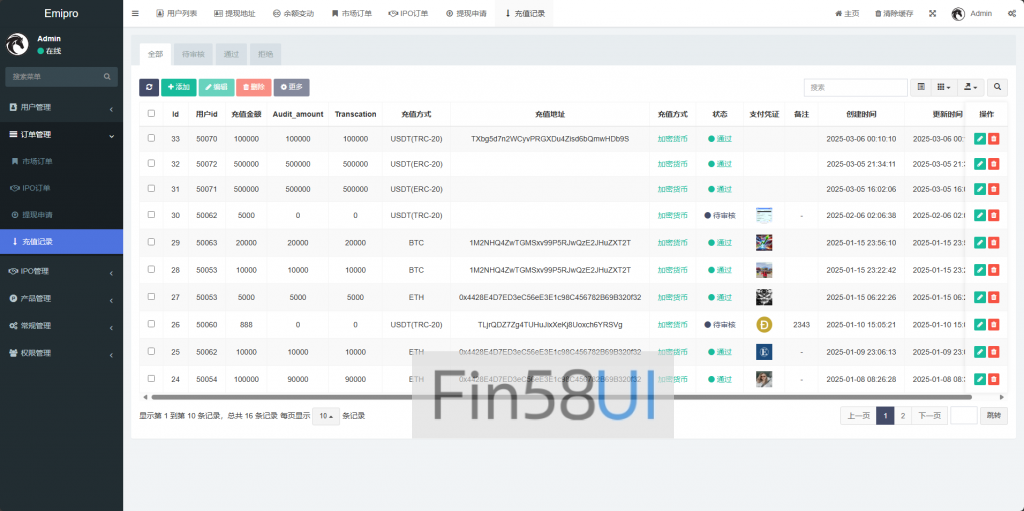Viewport: 1024px width, 511px height.
Task: Click the green 添加 button
Action: click(x=178, y=88)
